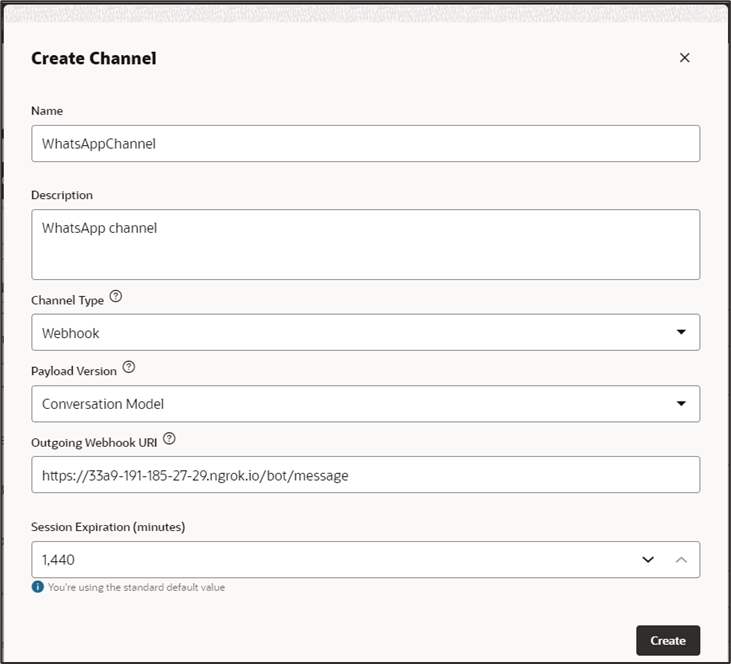
Task: Increase session expiration with up chevron
Action: [681, 560]
